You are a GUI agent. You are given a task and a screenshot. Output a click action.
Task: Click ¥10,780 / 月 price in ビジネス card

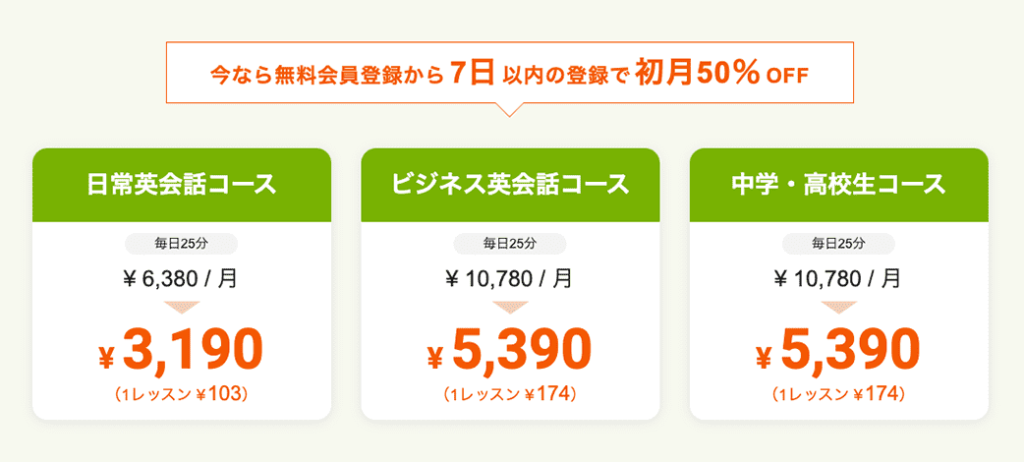coord(509,280)
